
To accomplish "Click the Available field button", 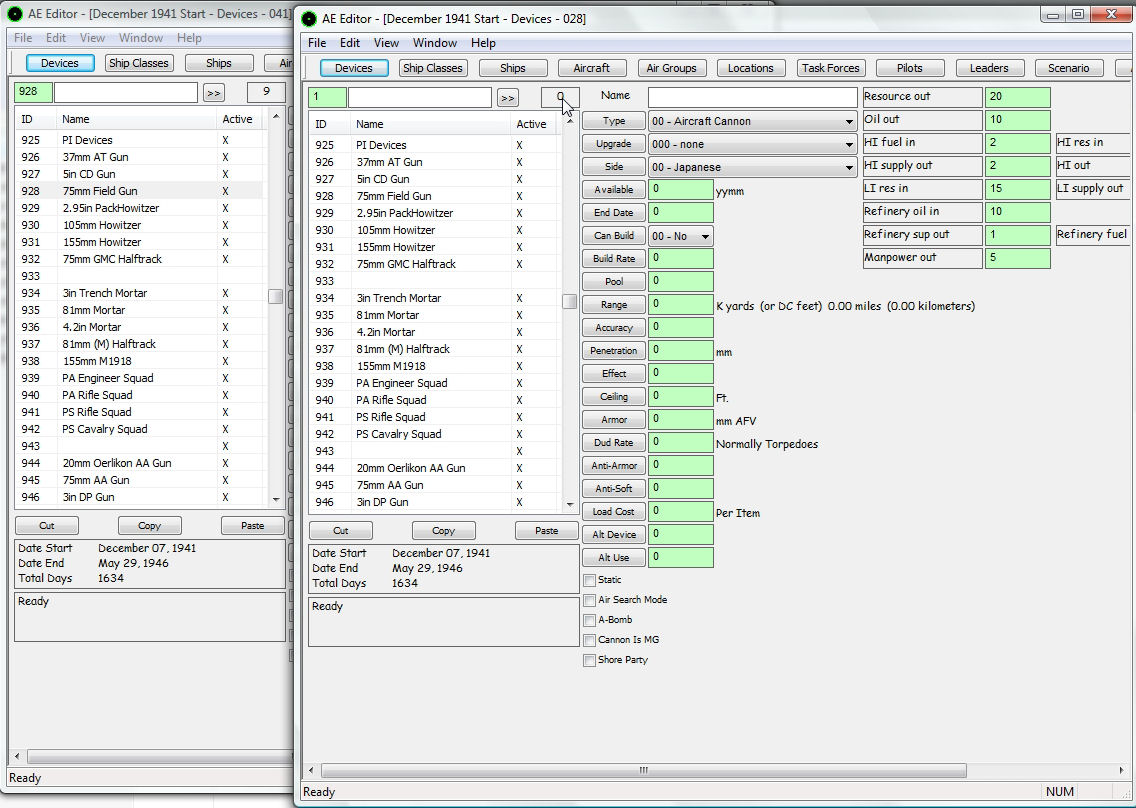I will (x=614, y=190).
